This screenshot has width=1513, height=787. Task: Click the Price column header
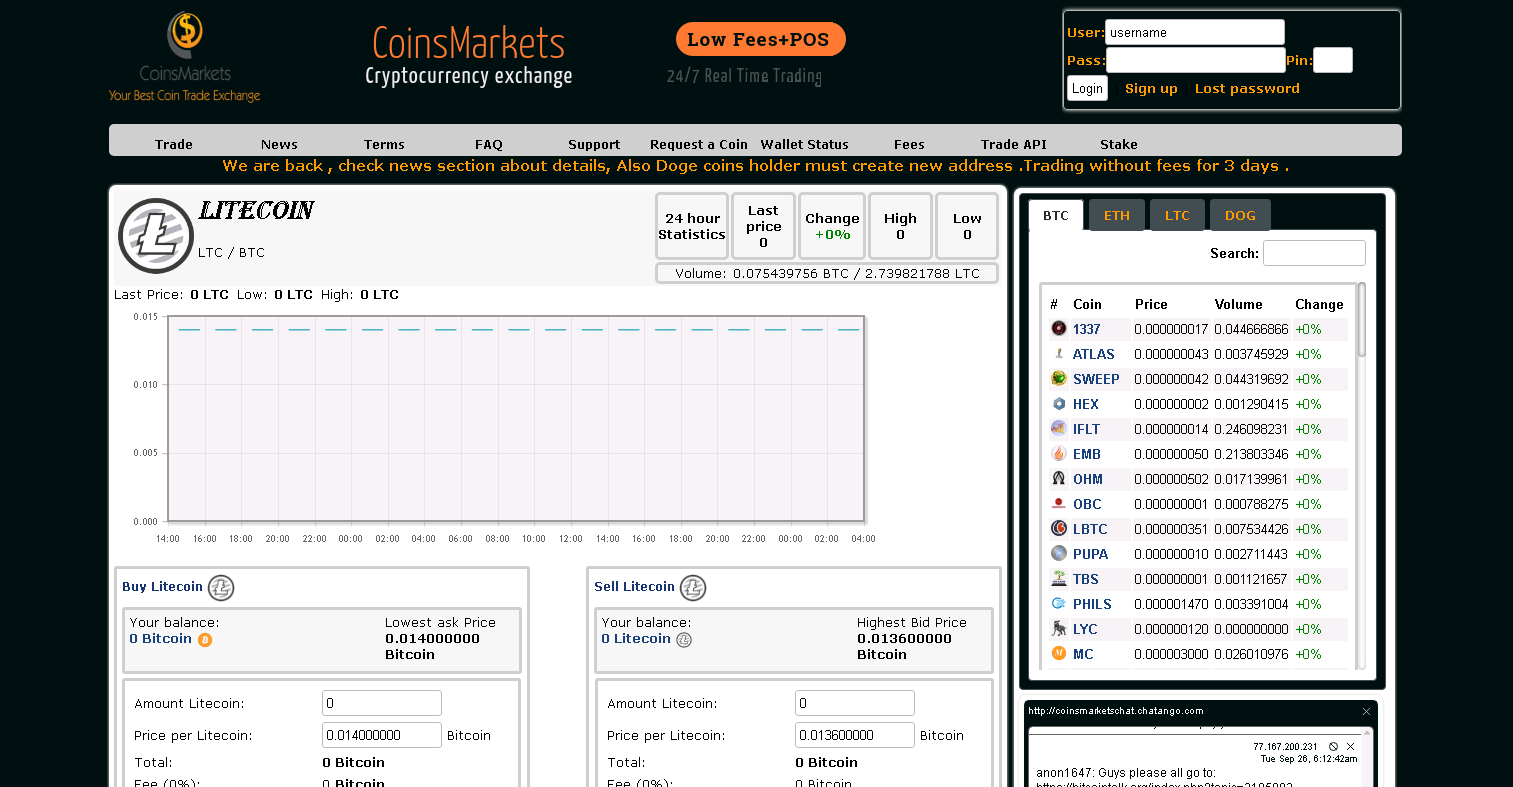(x=1151, y=304)
